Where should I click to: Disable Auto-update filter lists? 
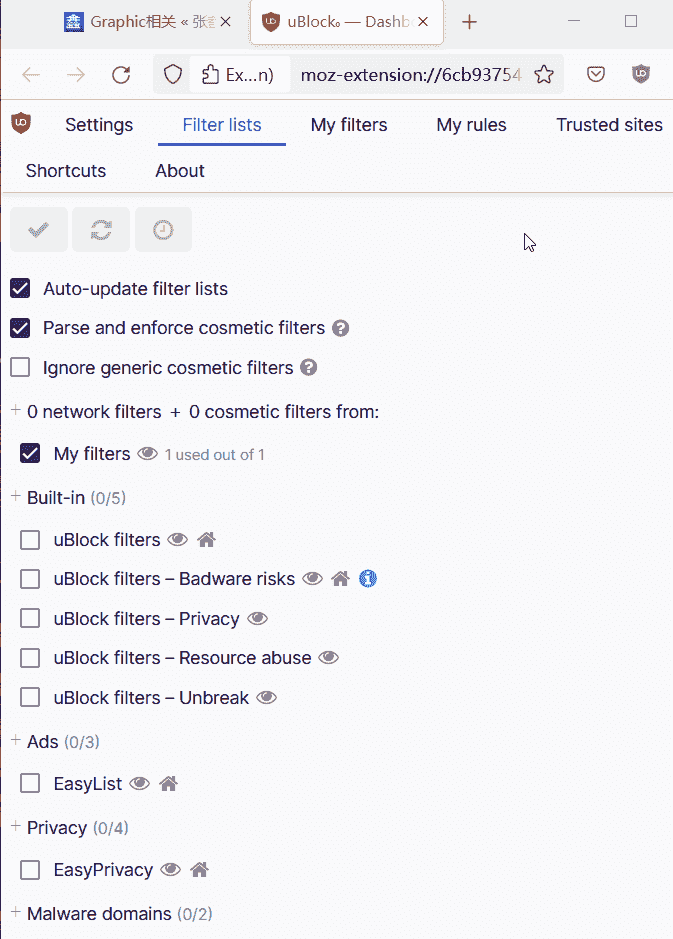pos(19,288)
